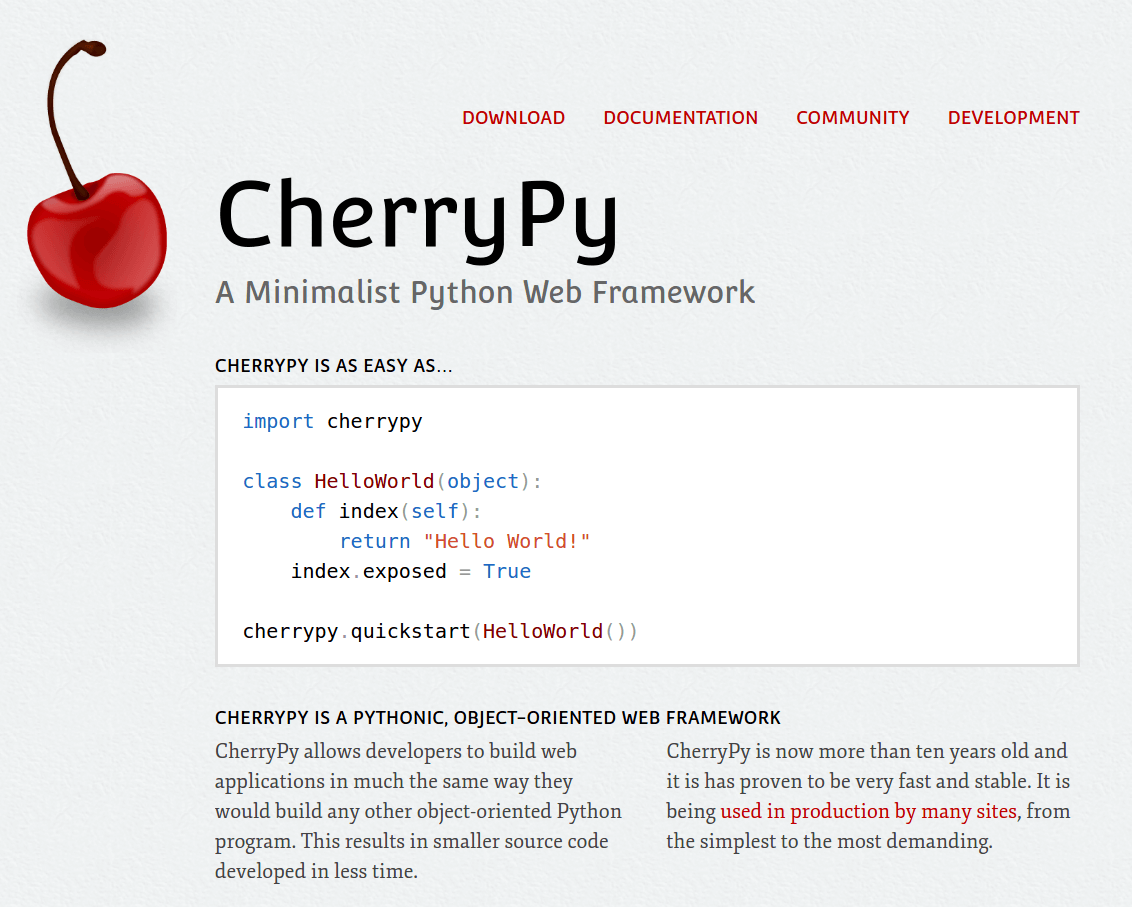Click the "cherrypy.quickstart(HelloWorld())" code line

click(440, 631)
